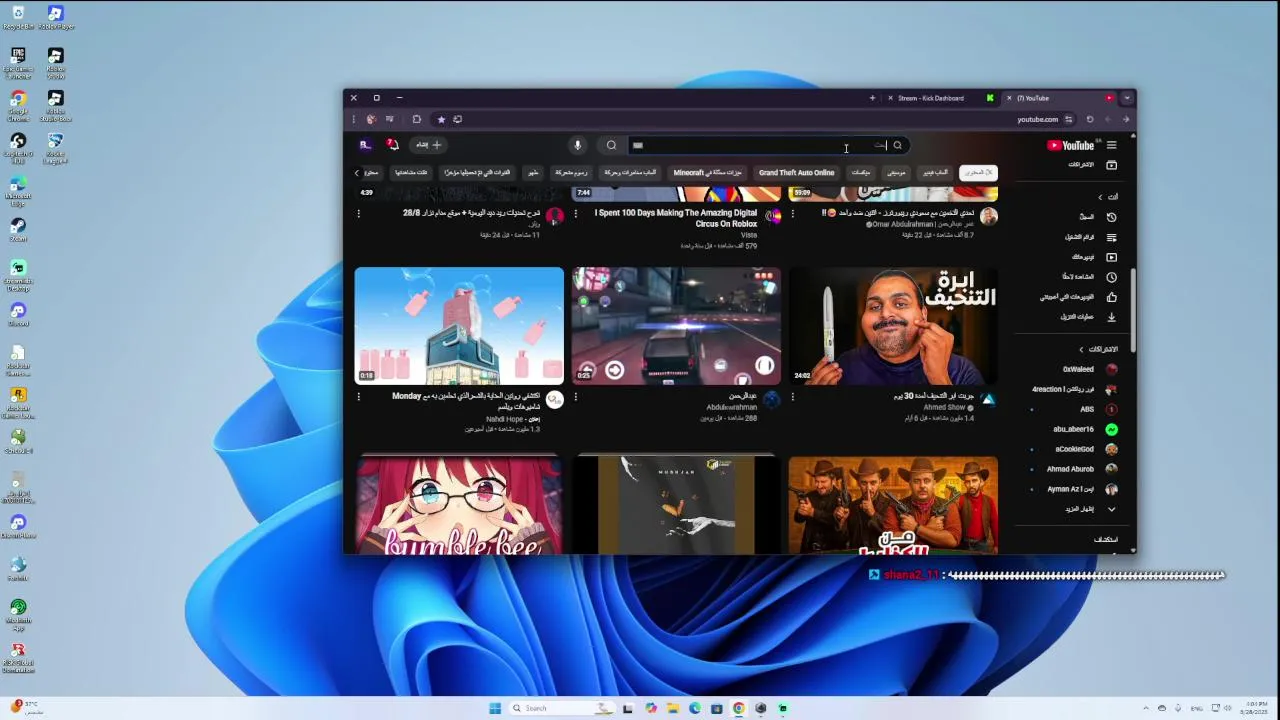Viewport: 1280px width, 720px height.
Task: Open Liked videos thumbs-up icon
Action: pyautogui.click(x=1111, y=297)
